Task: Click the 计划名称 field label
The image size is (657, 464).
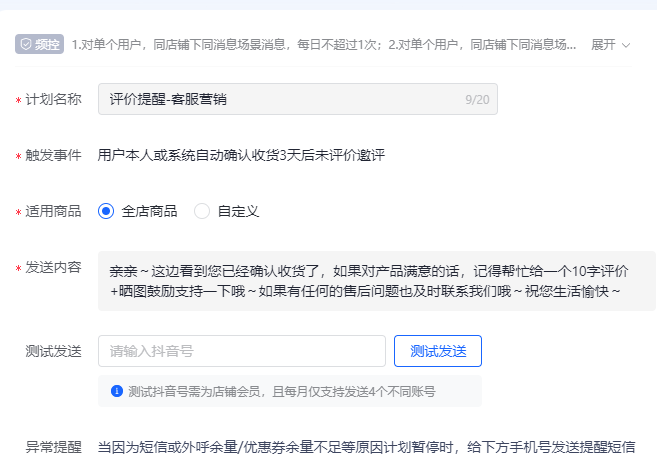Action: pyautogui.click(x=53, y=99)
